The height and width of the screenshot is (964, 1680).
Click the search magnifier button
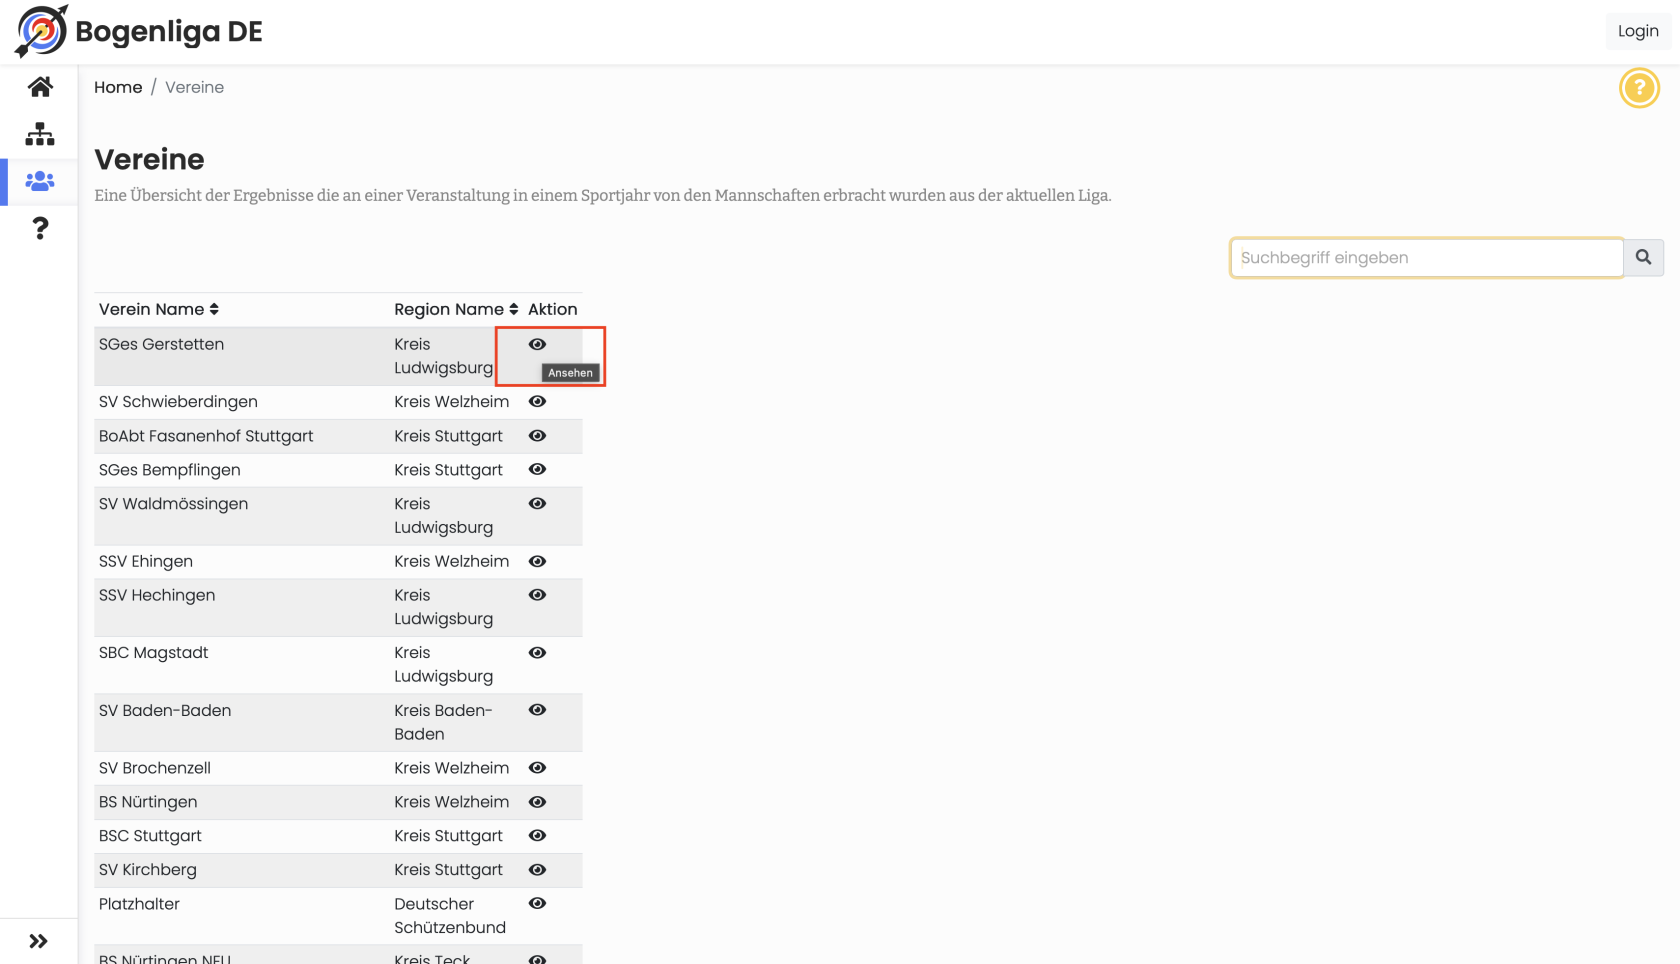(1643, 257)
